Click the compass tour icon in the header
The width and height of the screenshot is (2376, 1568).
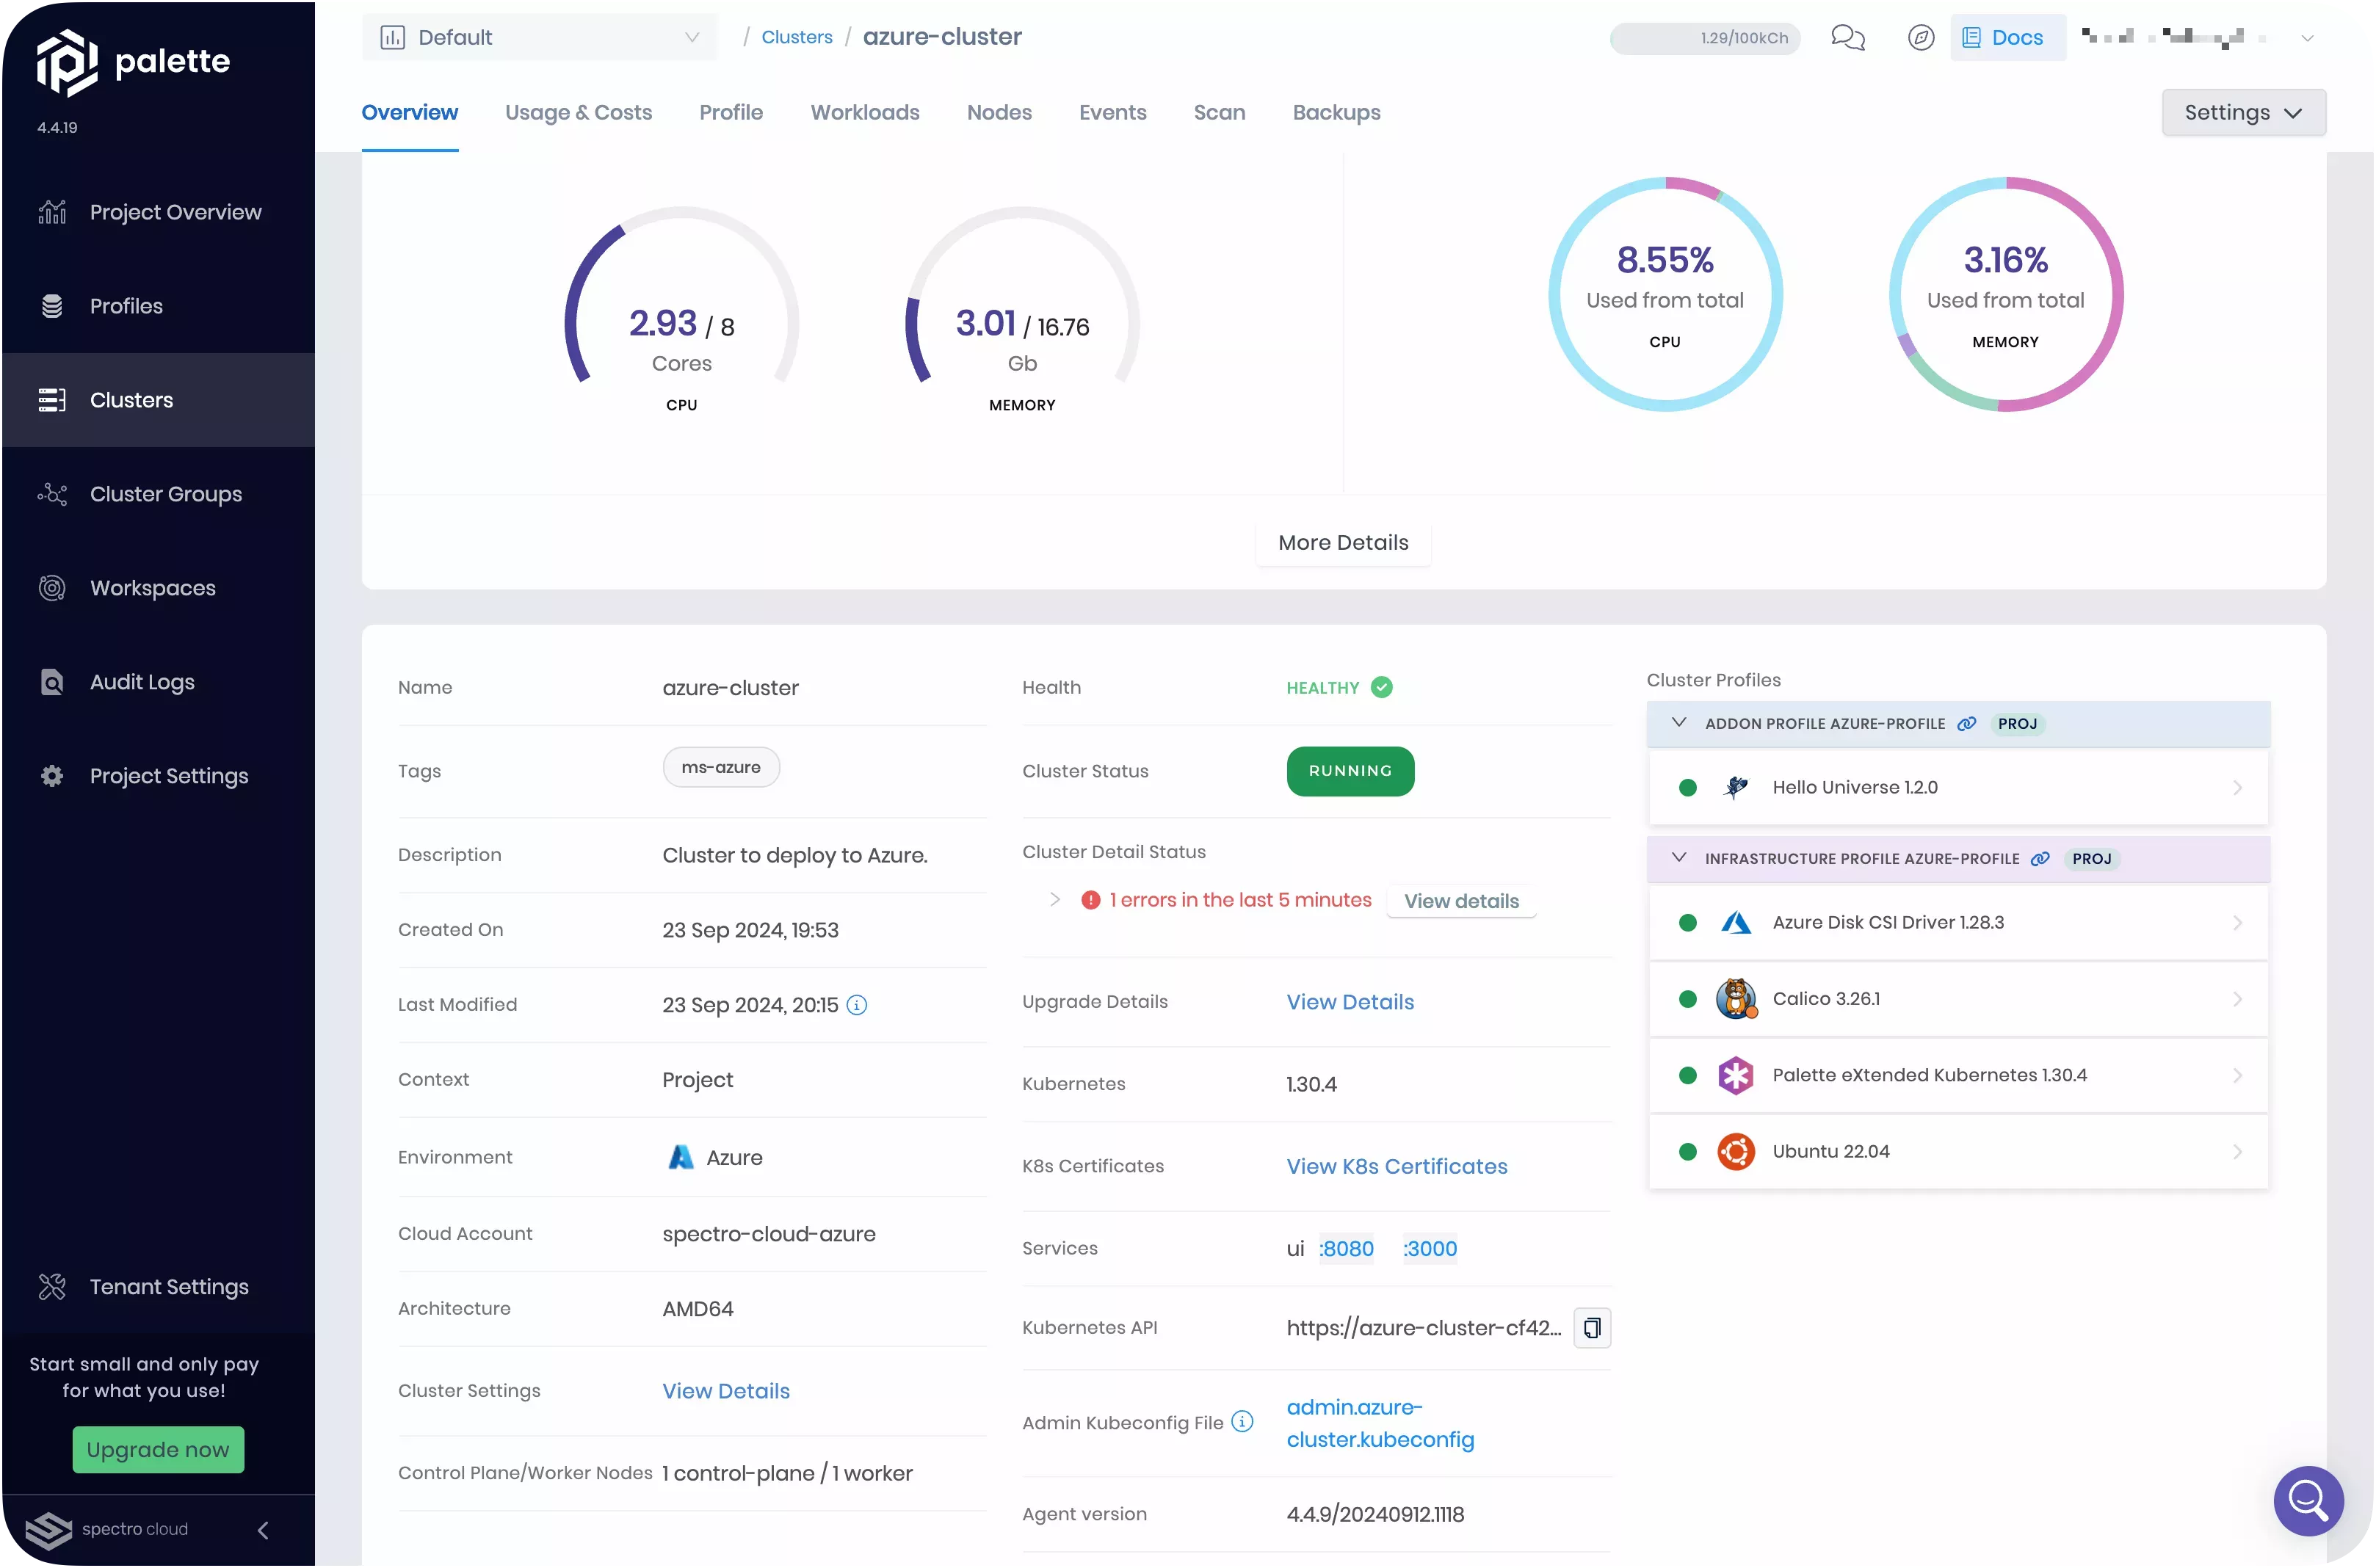(1921, 38)
